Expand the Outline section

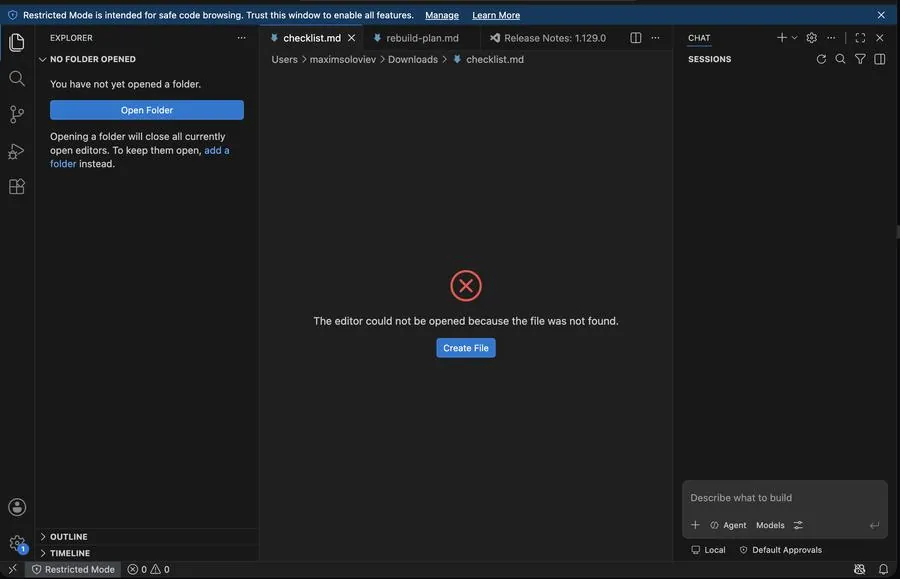146,537
